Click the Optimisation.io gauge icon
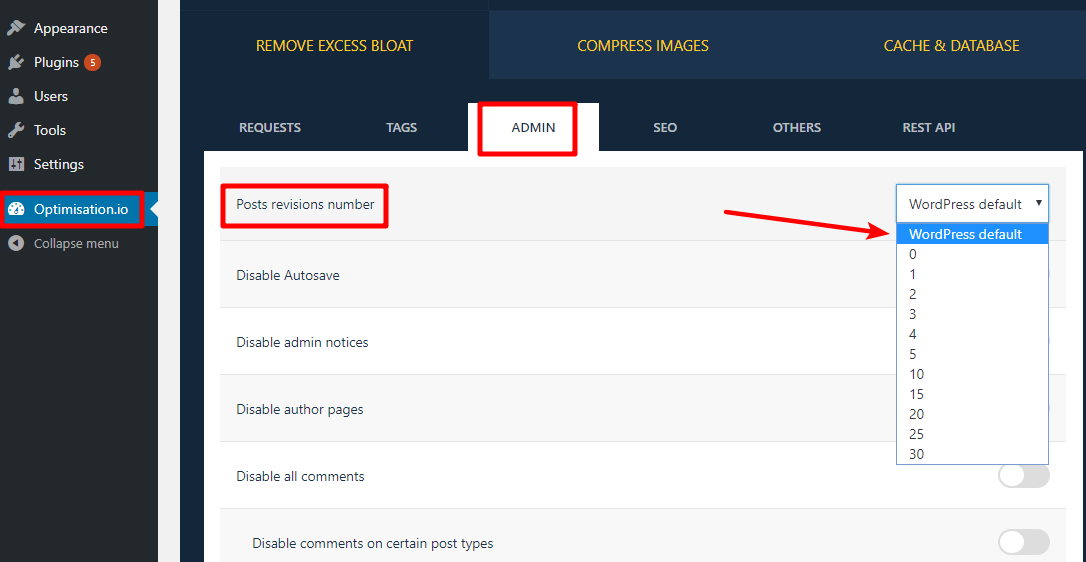This screenshot has height=562, width=1086. [16, 209]
